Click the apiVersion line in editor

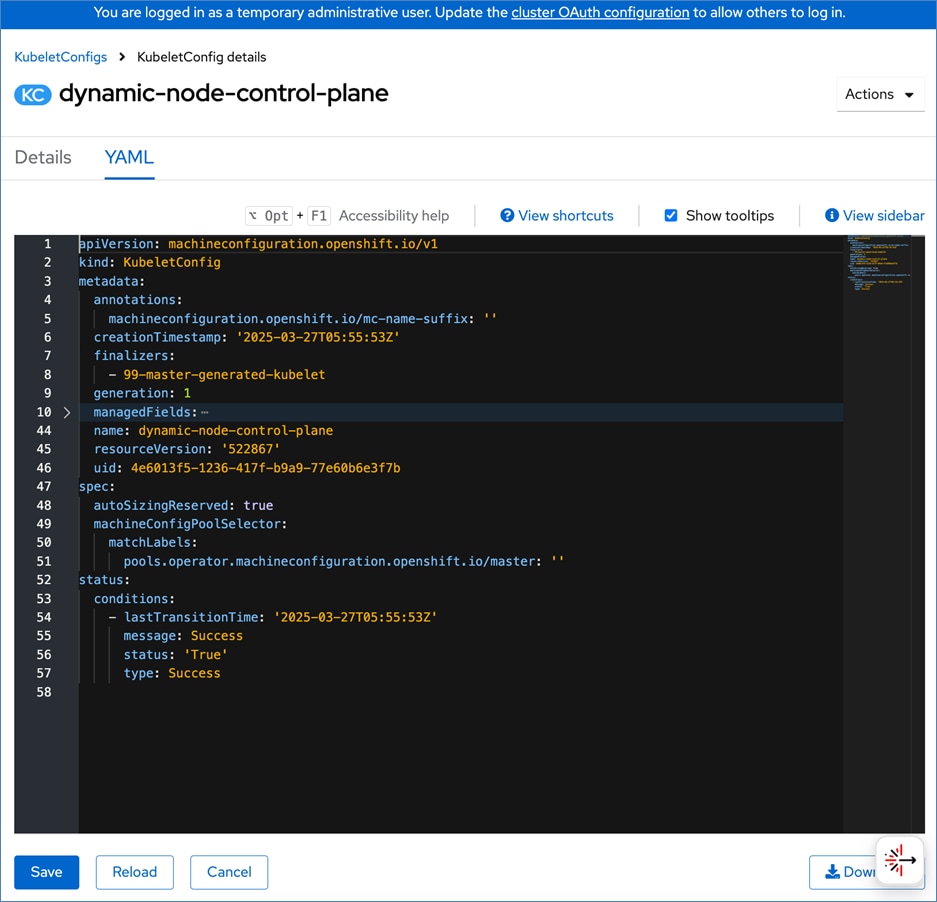(258, 244)
